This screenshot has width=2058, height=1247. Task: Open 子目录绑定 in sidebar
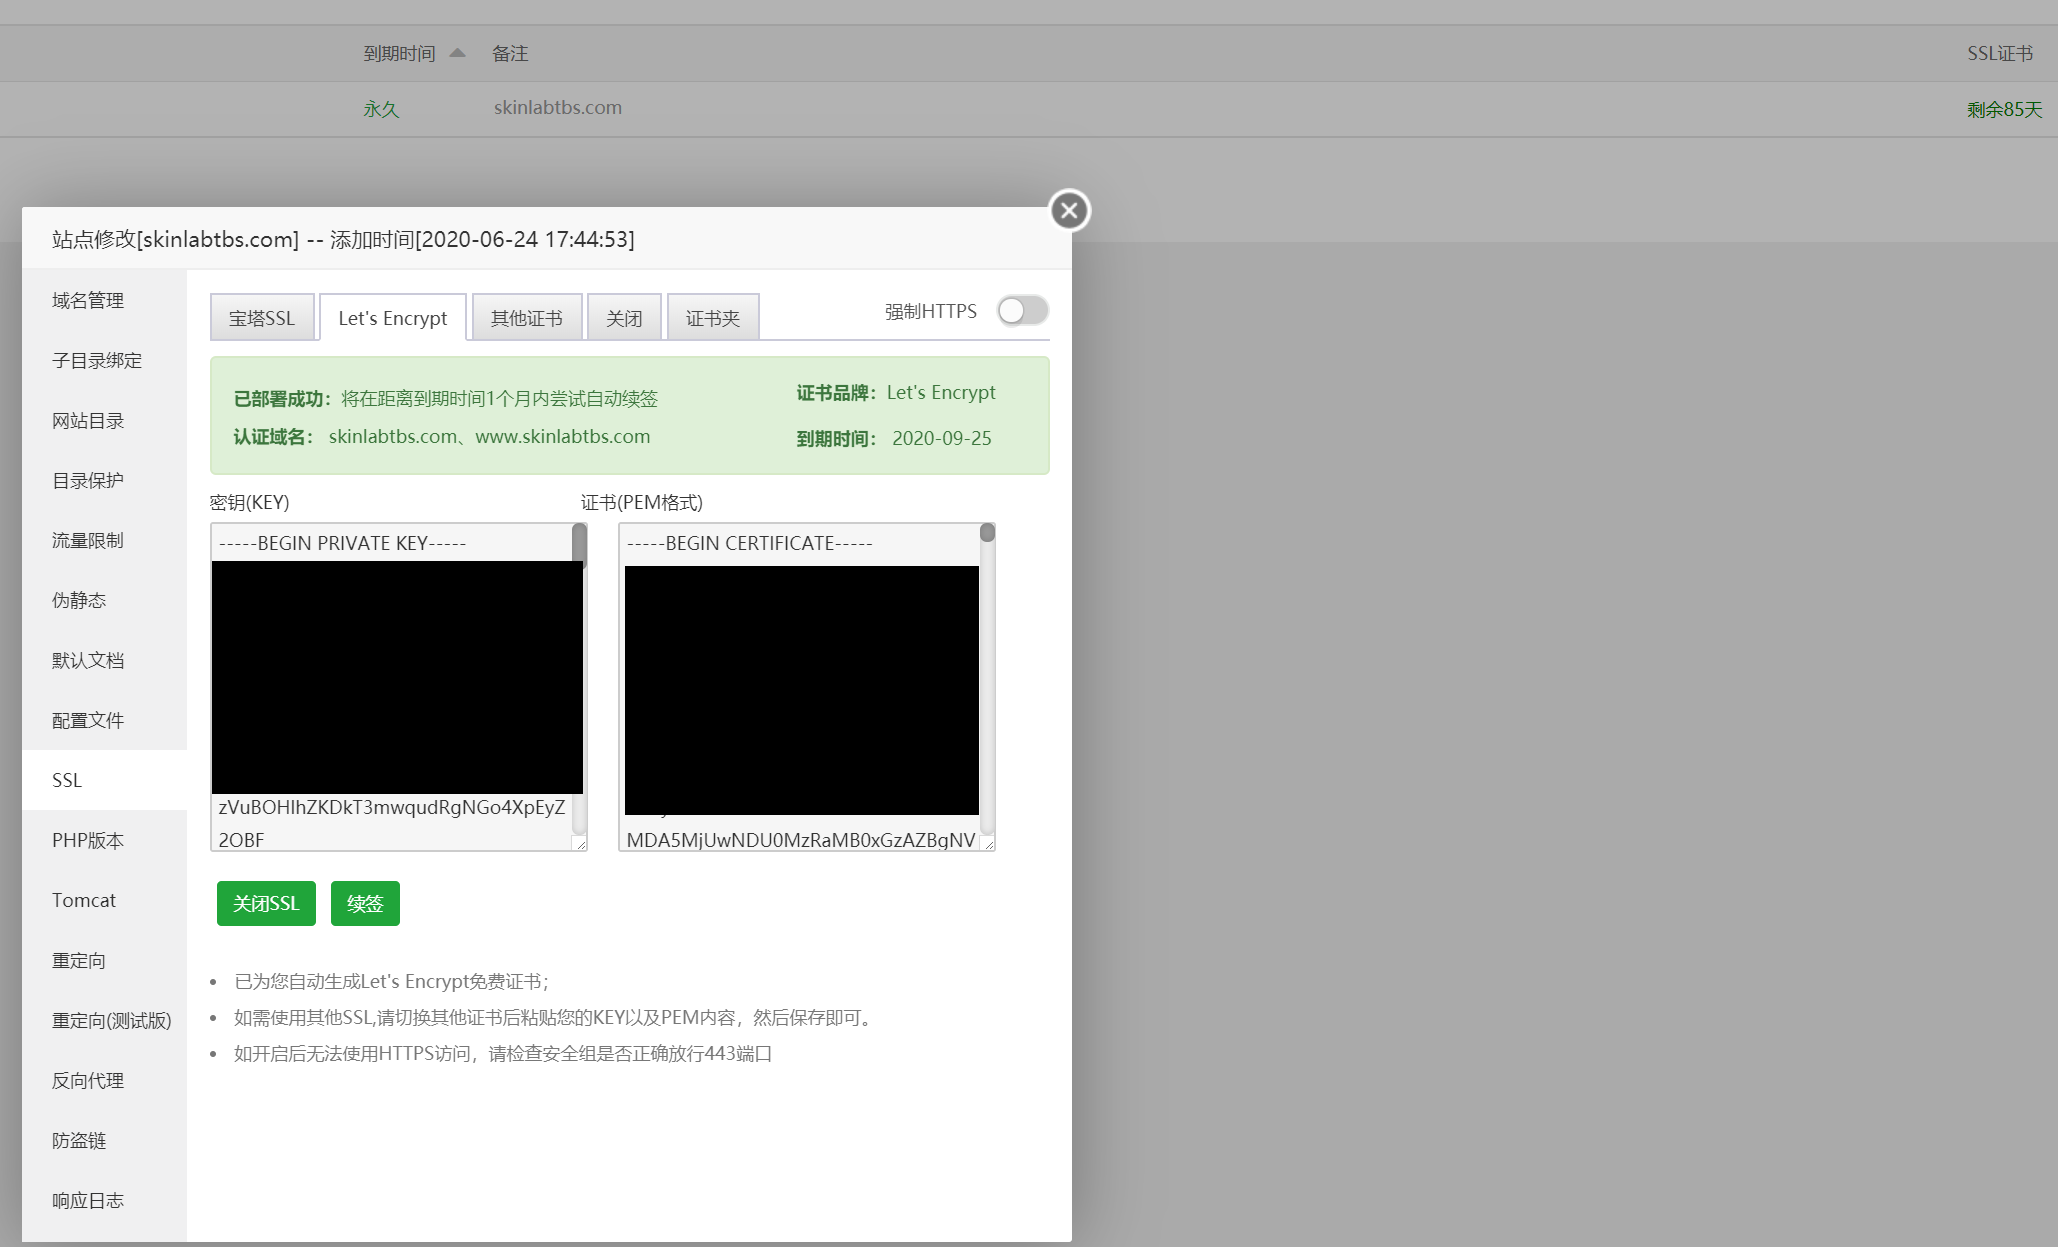coord(104,360)
